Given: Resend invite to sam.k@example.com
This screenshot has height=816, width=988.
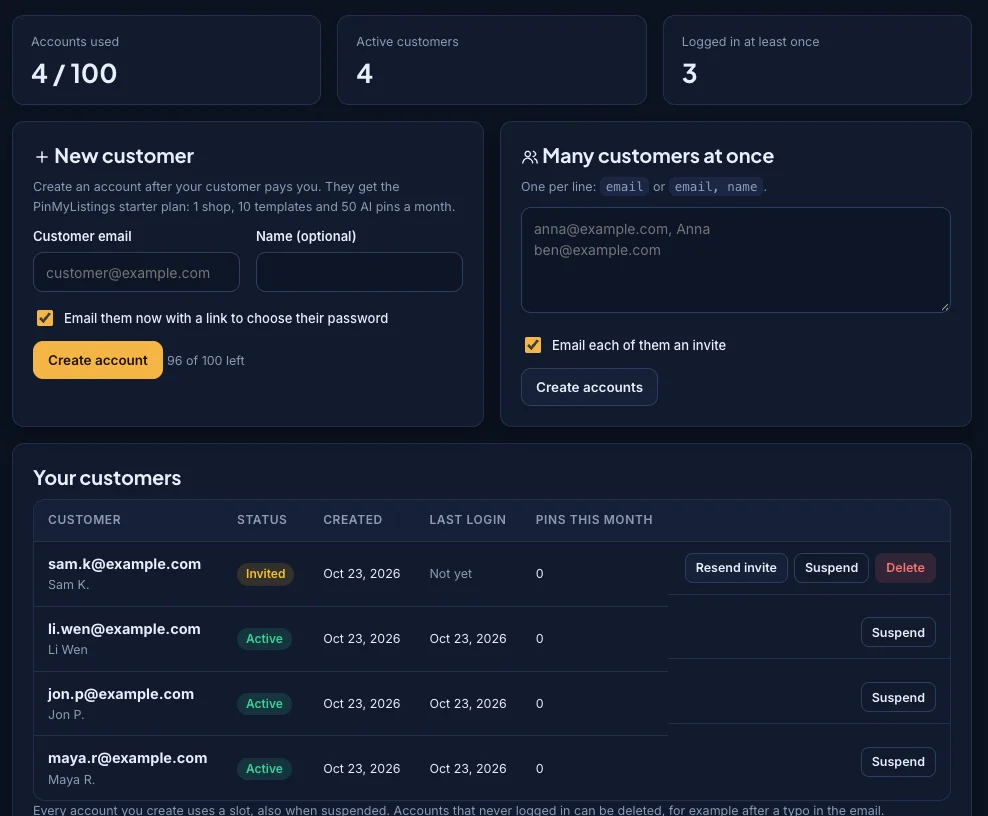Looking at the screenshot, I should point(736,568).
